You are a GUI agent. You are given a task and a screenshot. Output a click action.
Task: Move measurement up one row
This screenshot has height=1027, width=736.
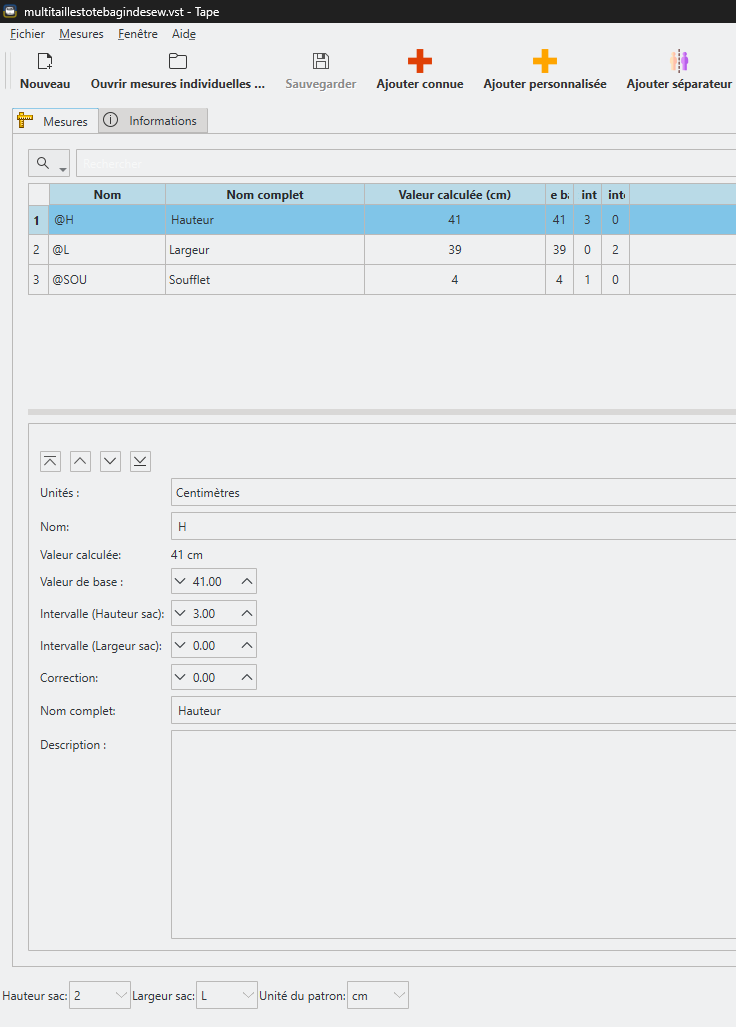pos(80,461)
